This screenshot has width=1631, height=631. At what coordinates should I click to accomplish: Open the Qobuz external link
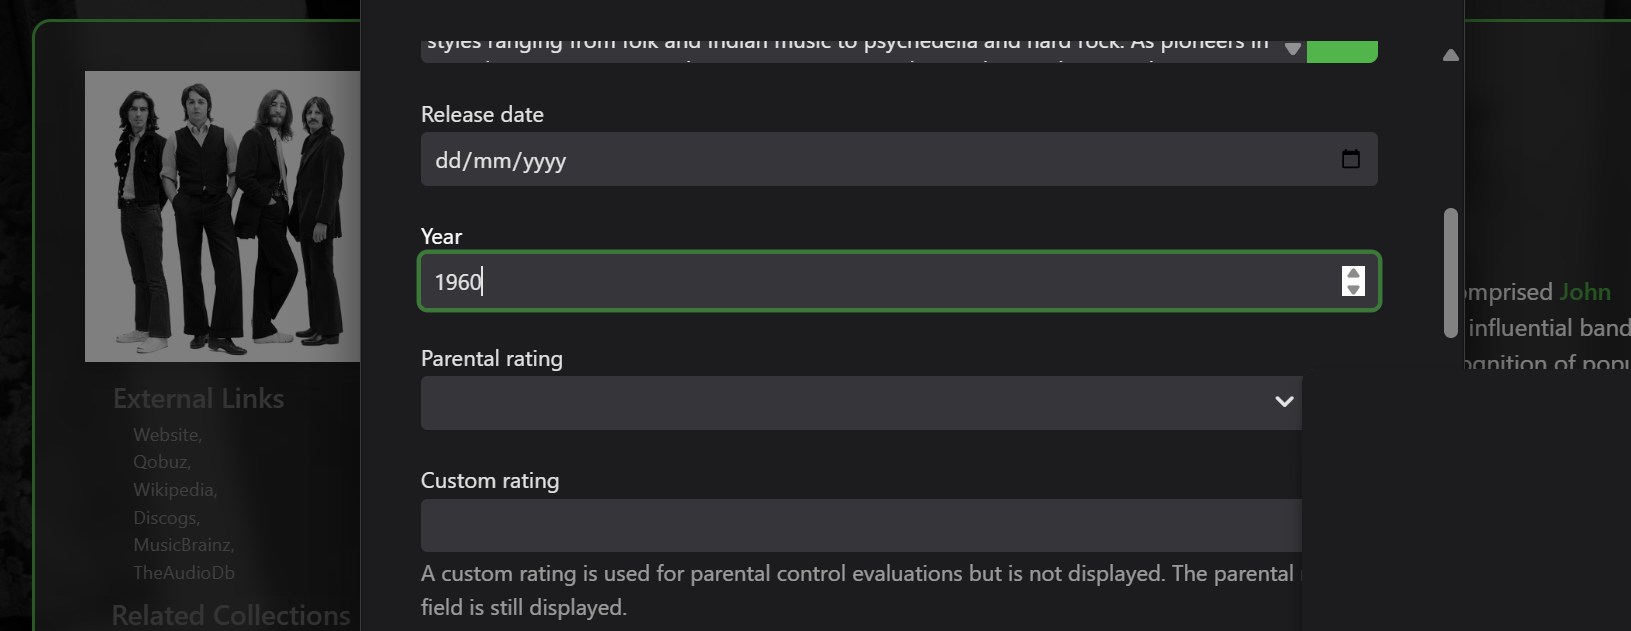[x=161, y=462]
